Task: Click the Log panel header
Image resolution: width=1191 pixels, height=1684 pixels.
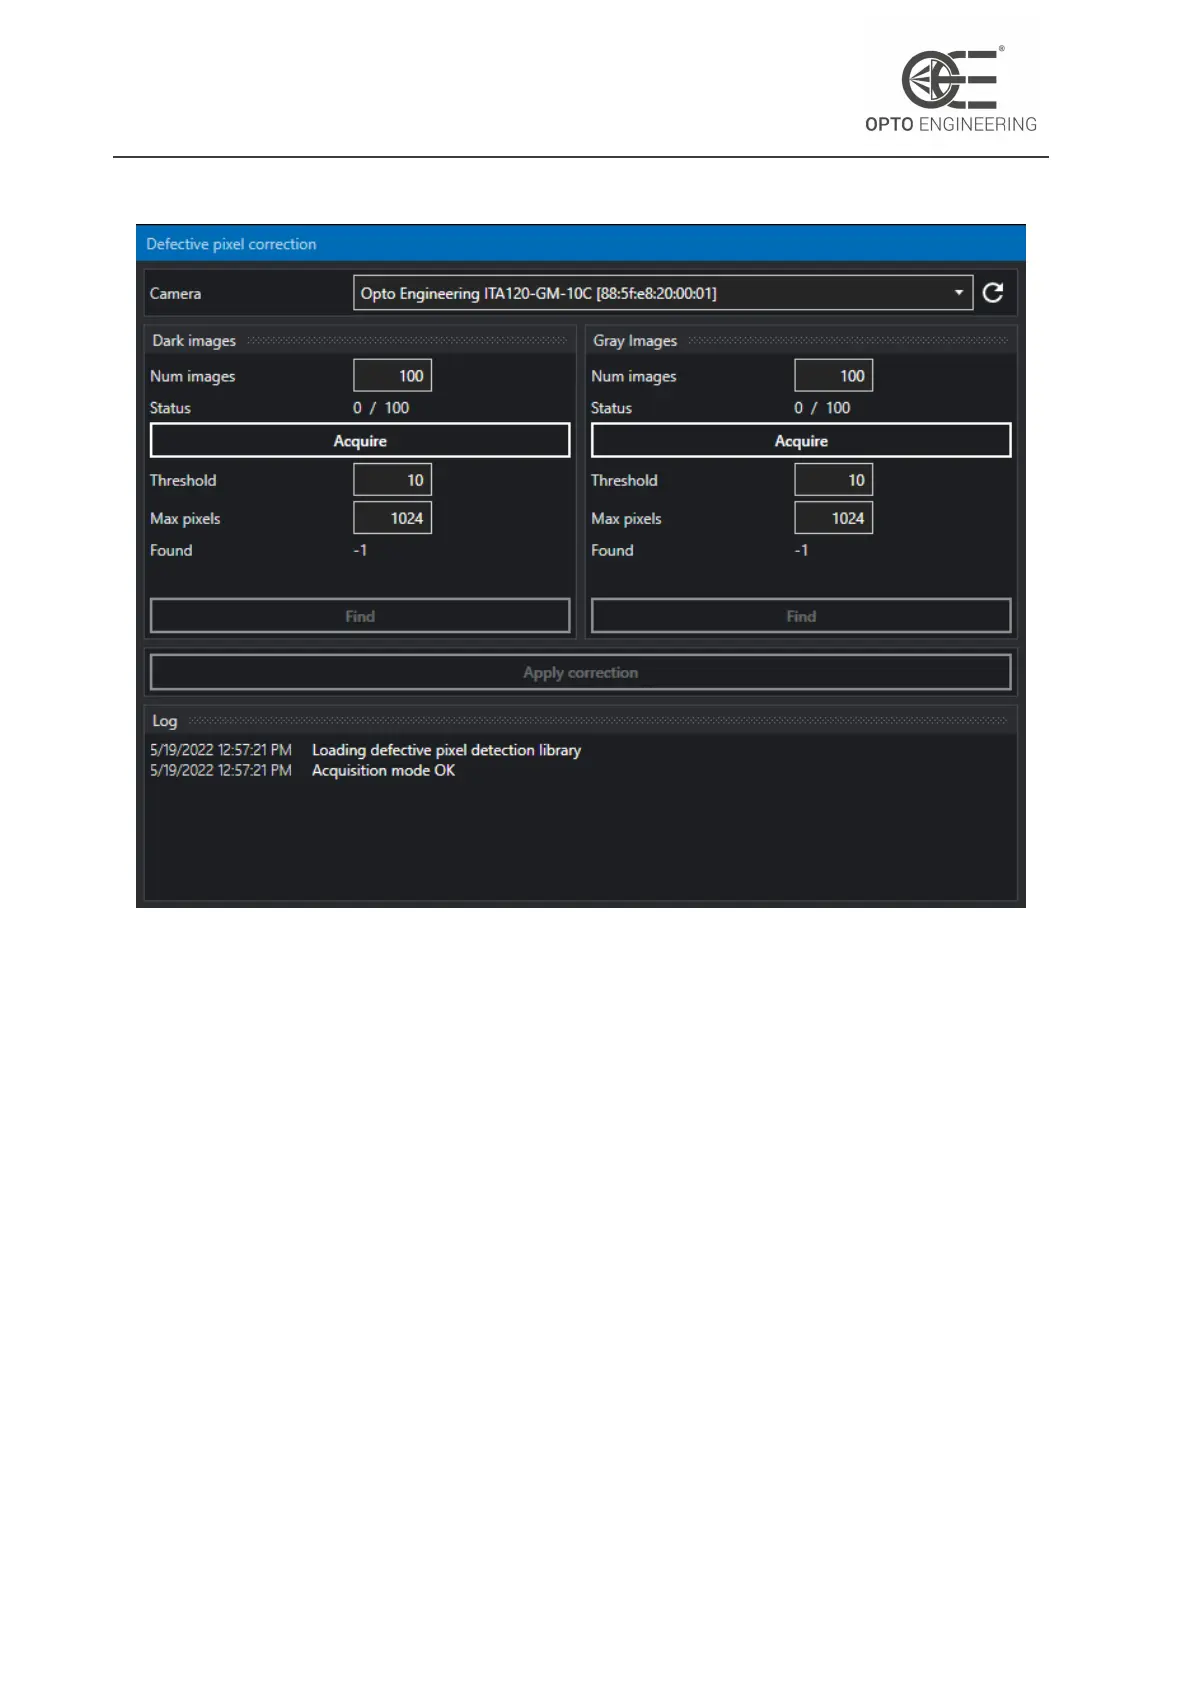Action: 580,720
